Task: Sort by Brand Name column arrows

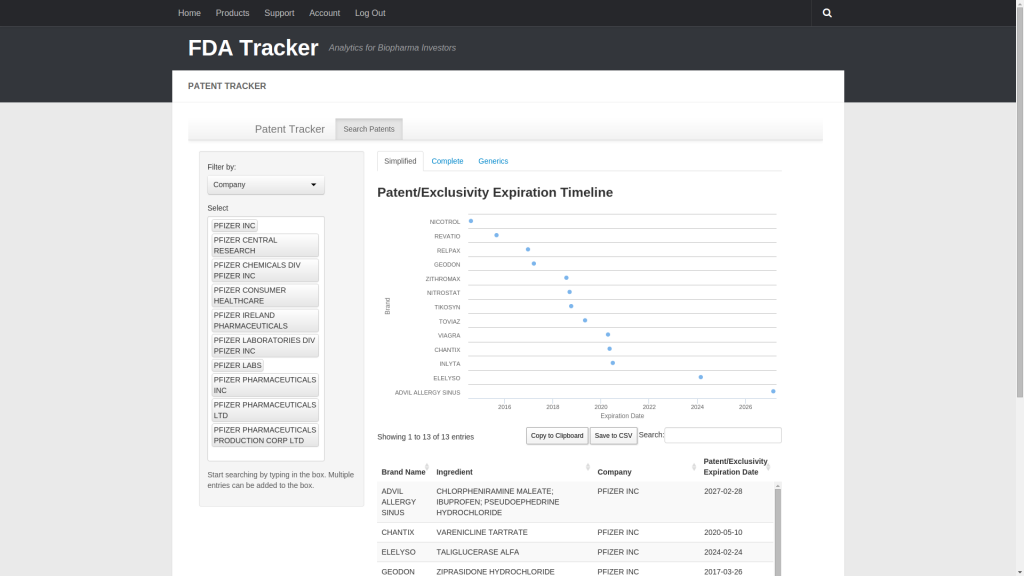Action: tap(427, 467)
